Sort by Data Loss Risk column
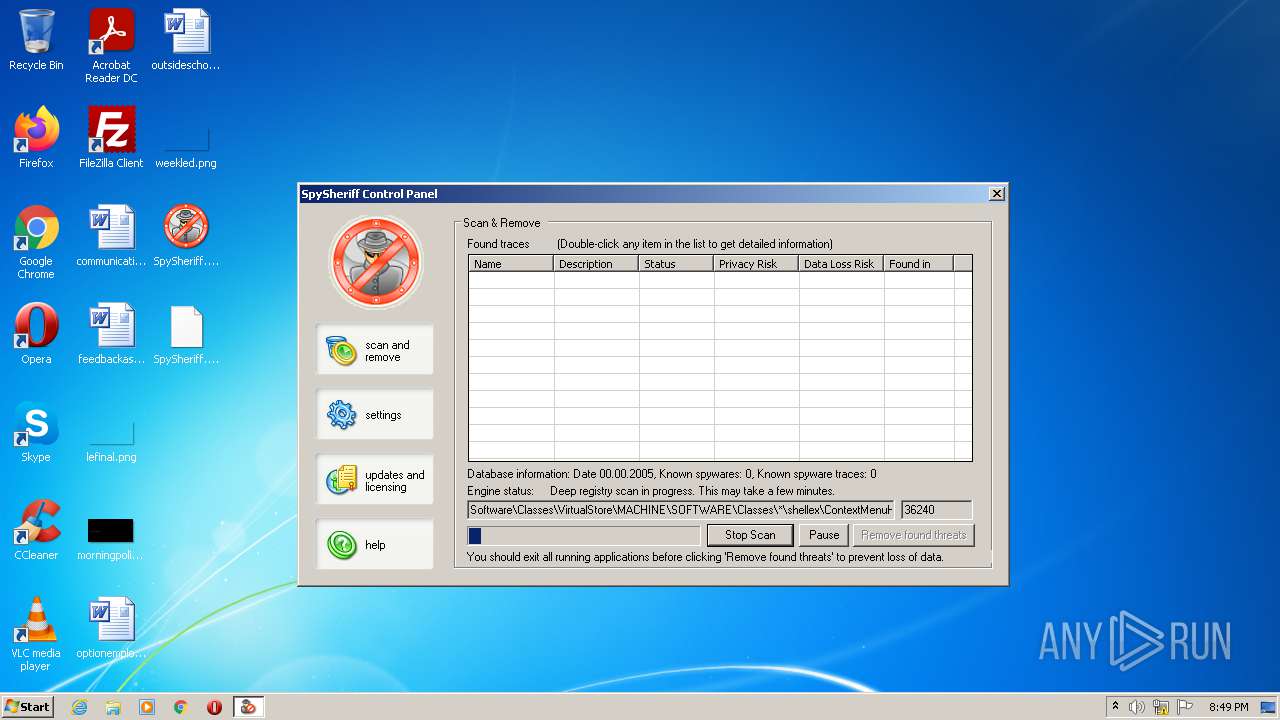Viewport: 1280px width, 720px height. 841,264
